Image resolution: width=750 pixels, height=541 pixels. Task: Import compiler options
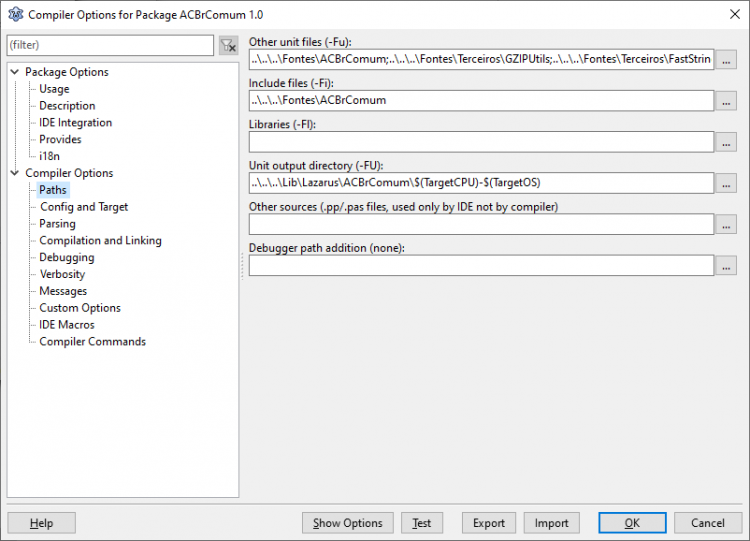pyautogui.click(x=551, y=523)
